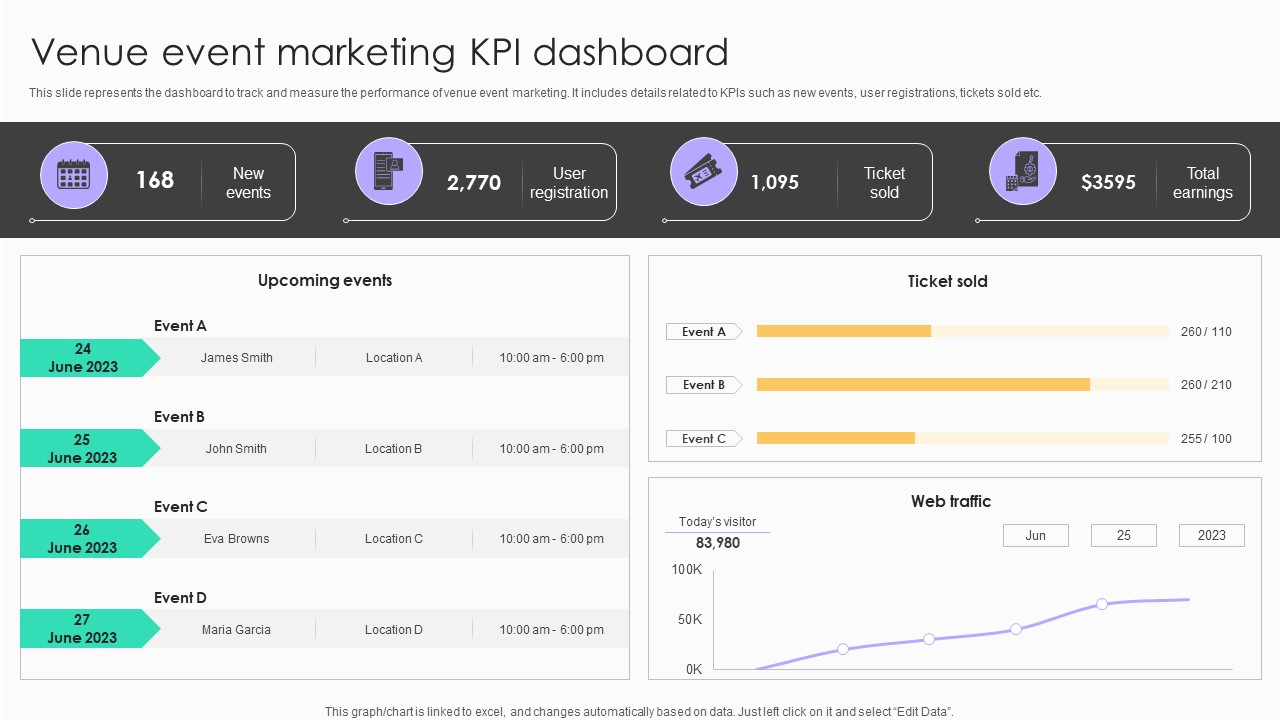Click the Today's visitor 83,980 value
Screen dimensions: 1280x720
click(718, 543)
